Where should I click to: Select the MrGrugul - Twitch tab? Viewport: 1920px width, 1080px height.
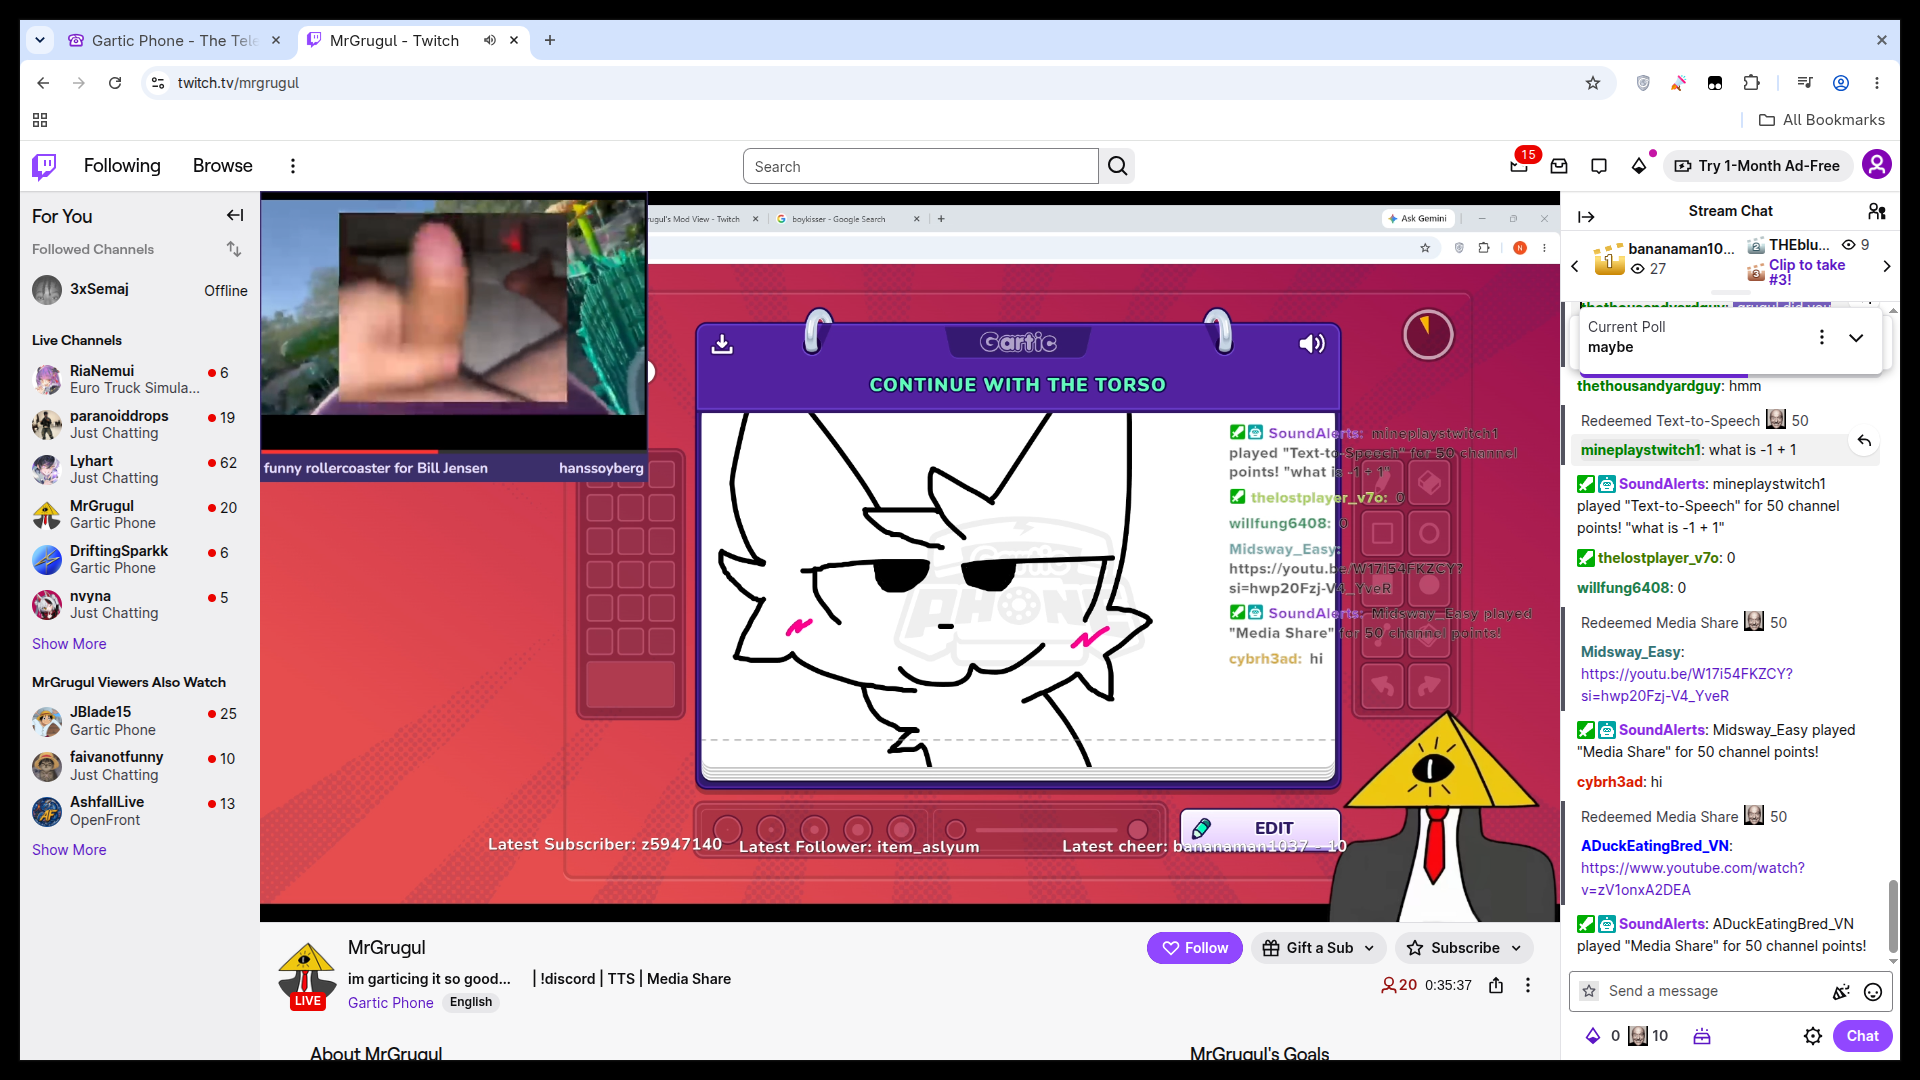tap(414, 40)
